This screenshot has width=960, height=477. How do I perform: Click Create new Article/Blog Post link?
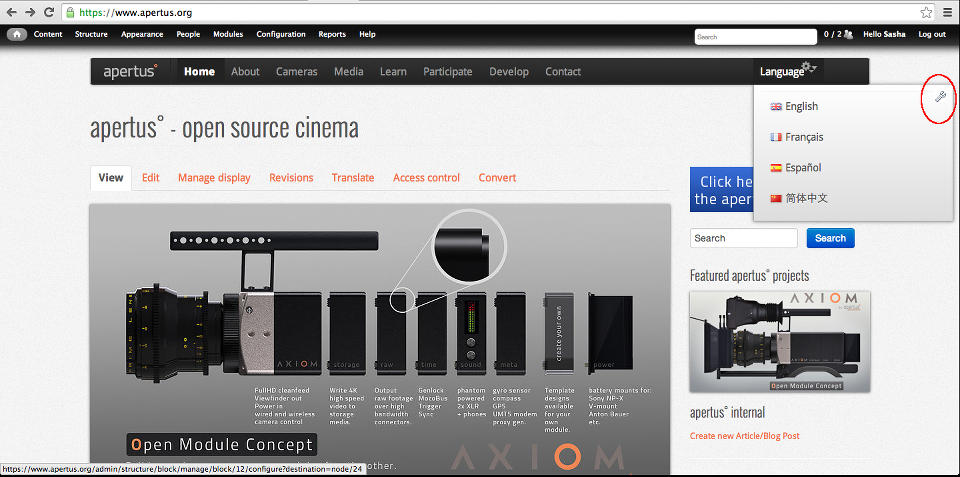(x=744, y=436)
